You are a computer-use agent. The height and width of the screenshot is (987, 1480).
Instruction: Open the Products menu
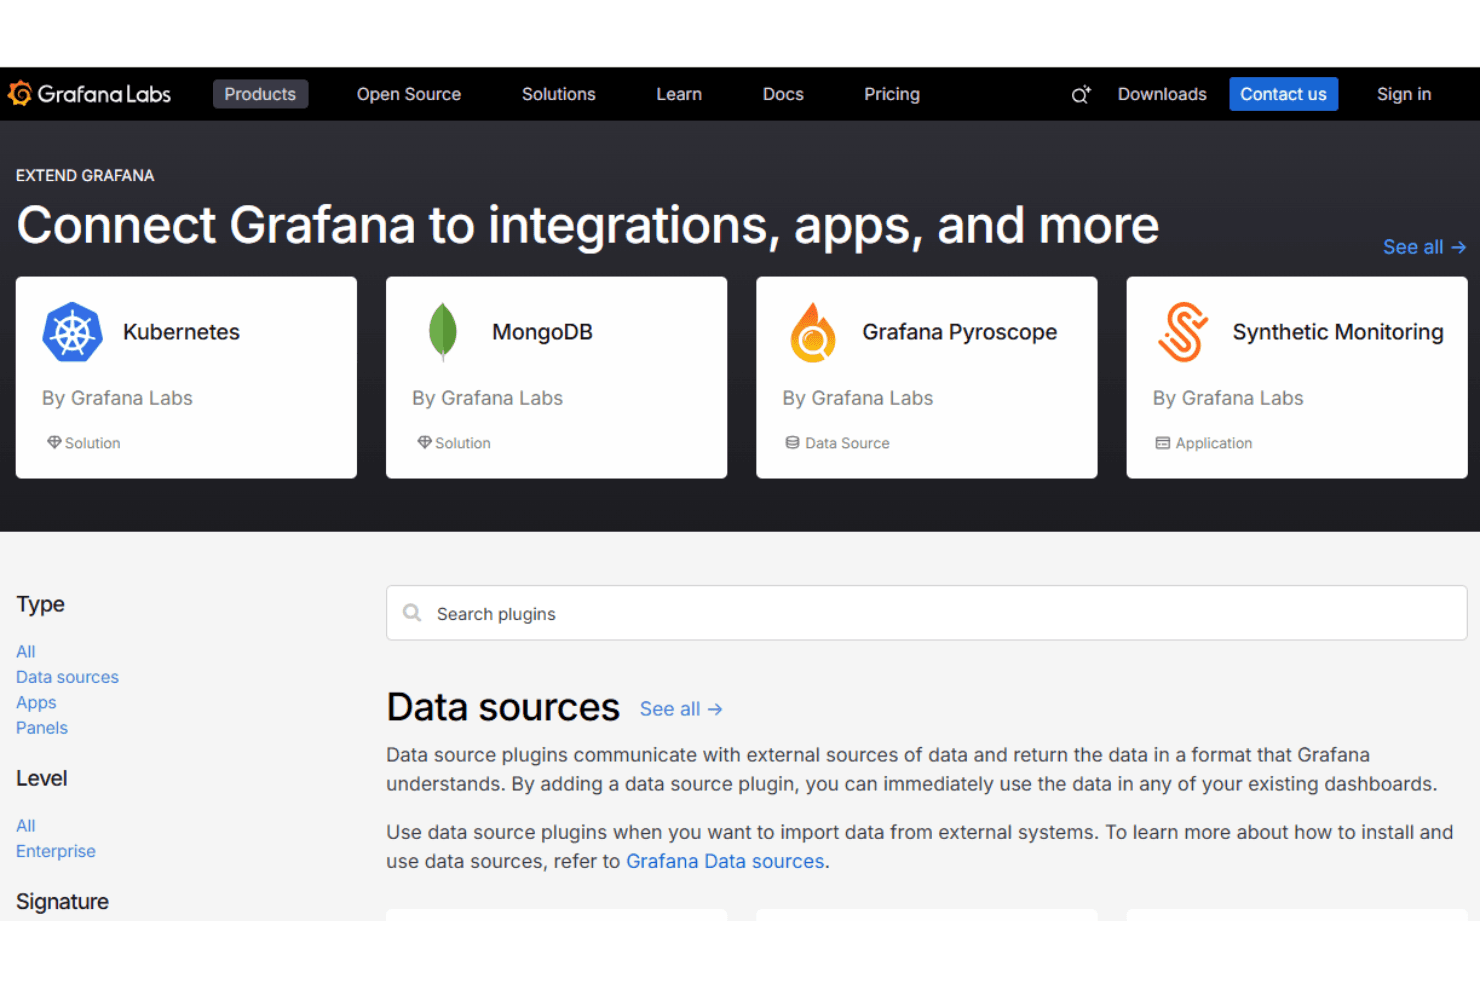click(260, 94)
